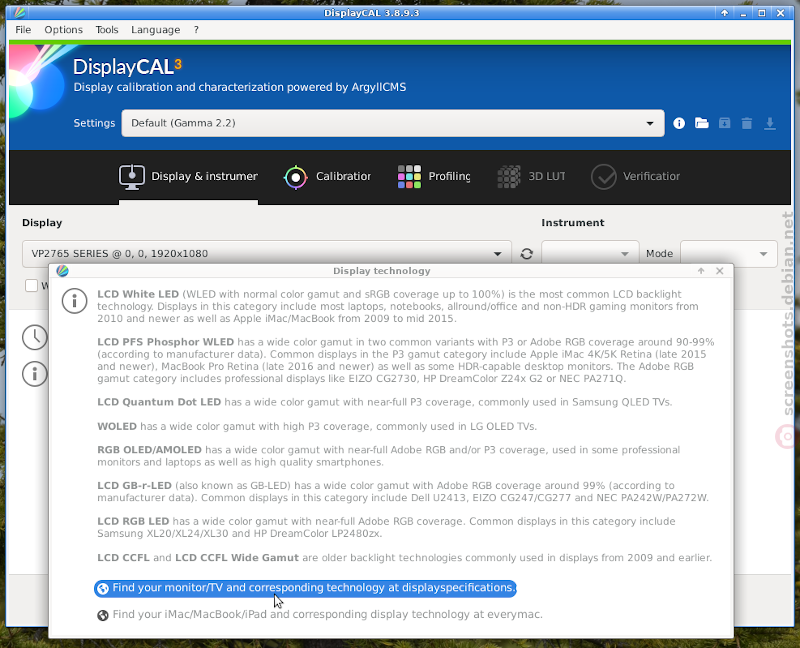This screenshot has height=648, width=800.
Task: Open the displayspecifications monitor/TV link
Action: tap(305, 588)
